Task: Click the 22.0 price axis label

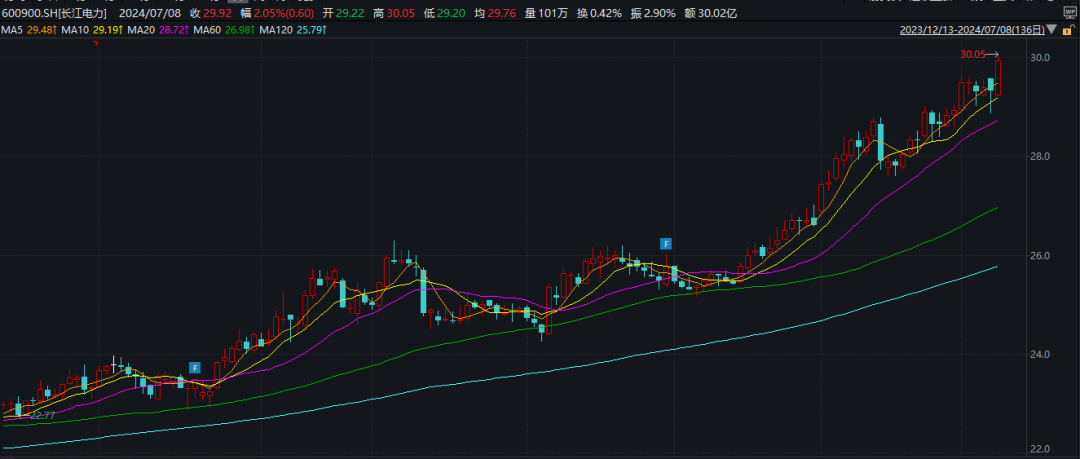Action: [1039, 449]
